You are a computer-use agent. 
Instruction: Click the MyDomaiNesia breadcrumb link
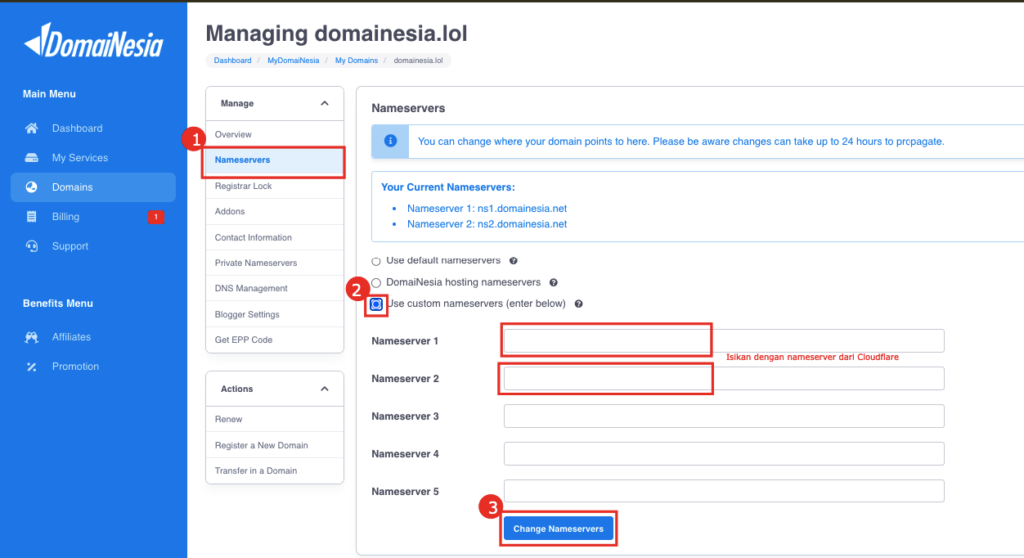pyautogui.click(x=293, y=60)
